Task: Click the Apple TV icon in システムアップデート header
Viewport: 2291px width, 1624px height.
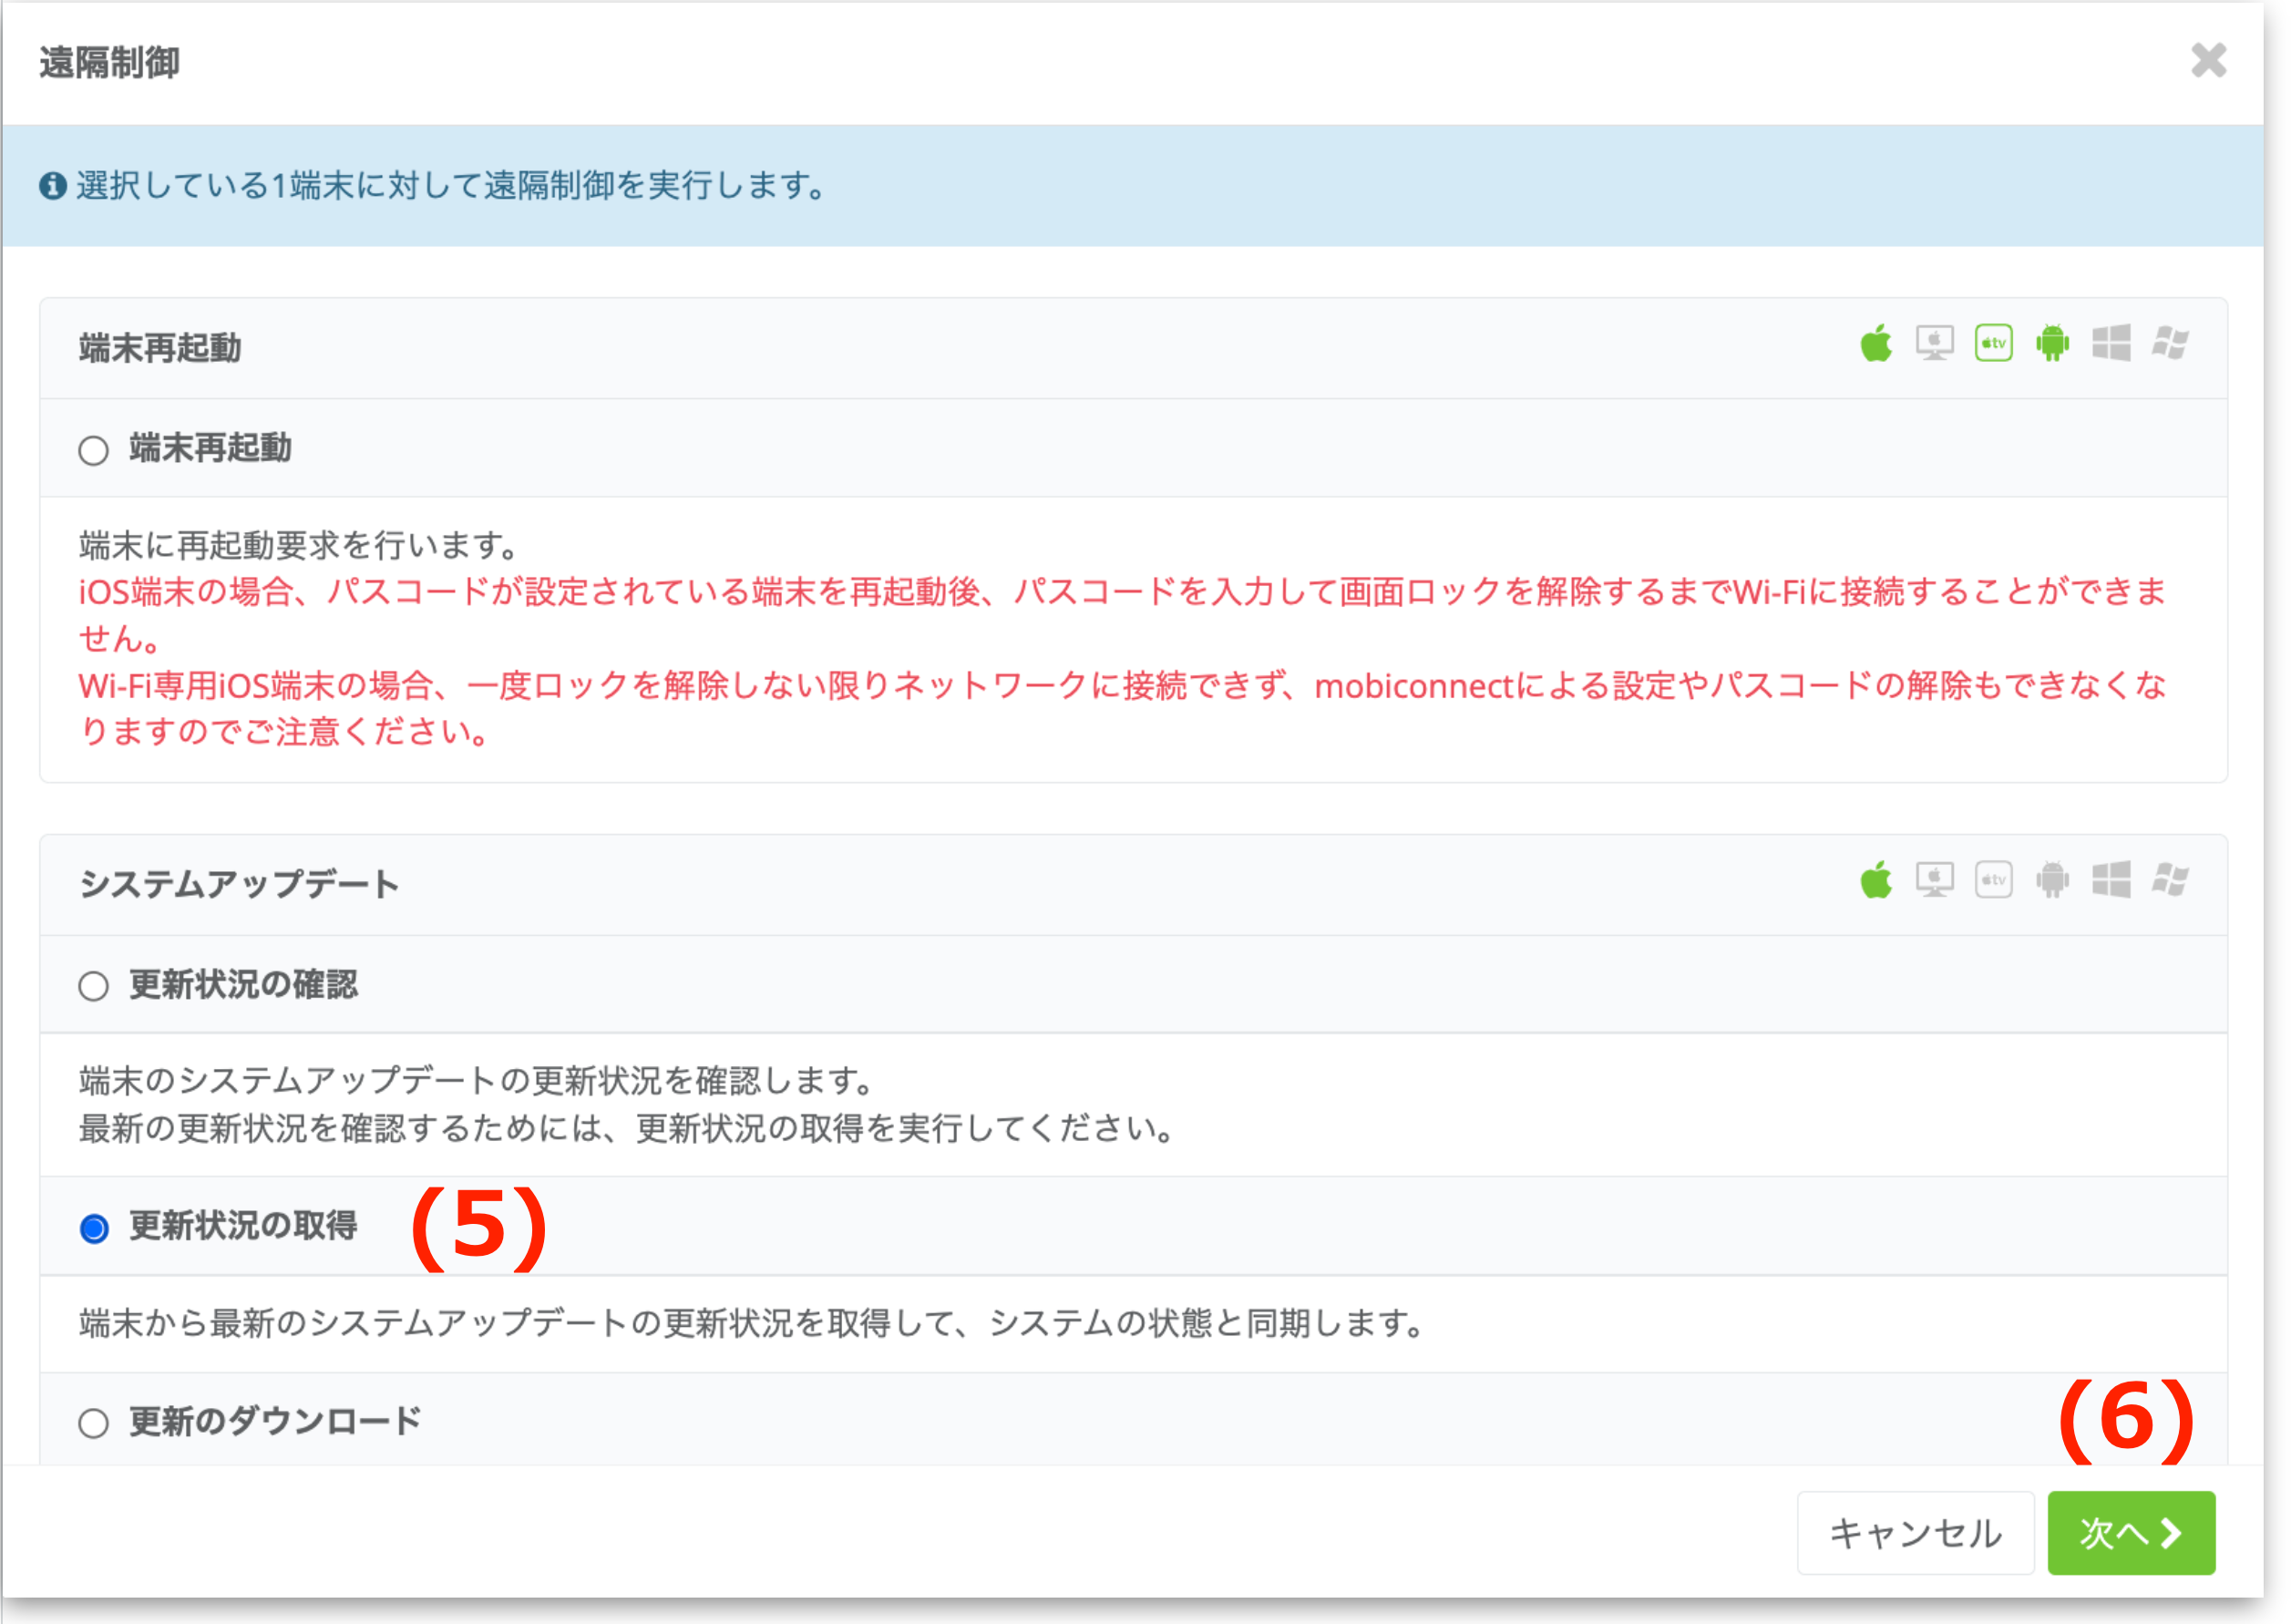Action: (1993, 880)
